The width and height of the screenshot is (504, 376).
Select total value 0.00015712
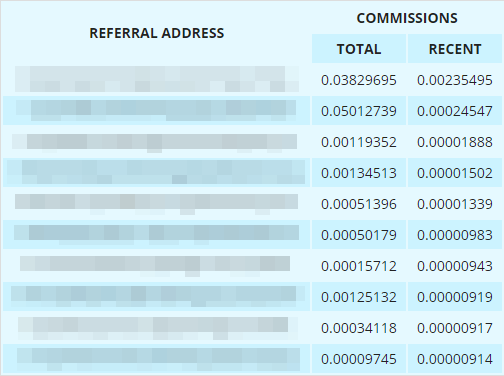click(359, 266)
